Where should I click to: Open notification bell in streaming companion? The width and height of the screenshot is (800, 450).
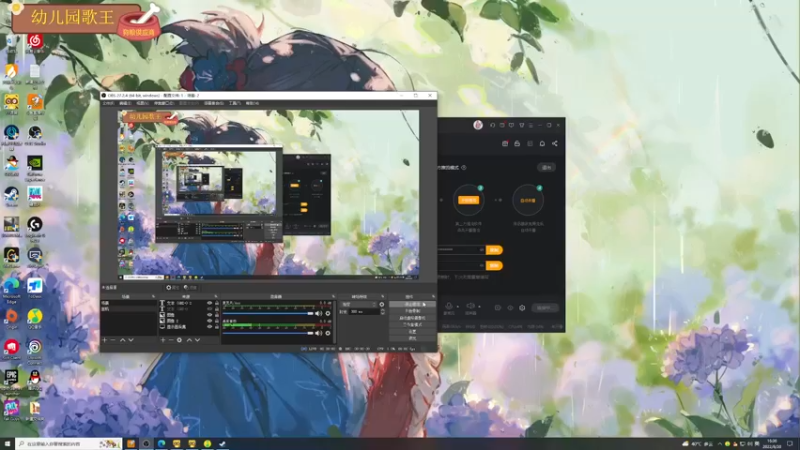tap(542, 143)
